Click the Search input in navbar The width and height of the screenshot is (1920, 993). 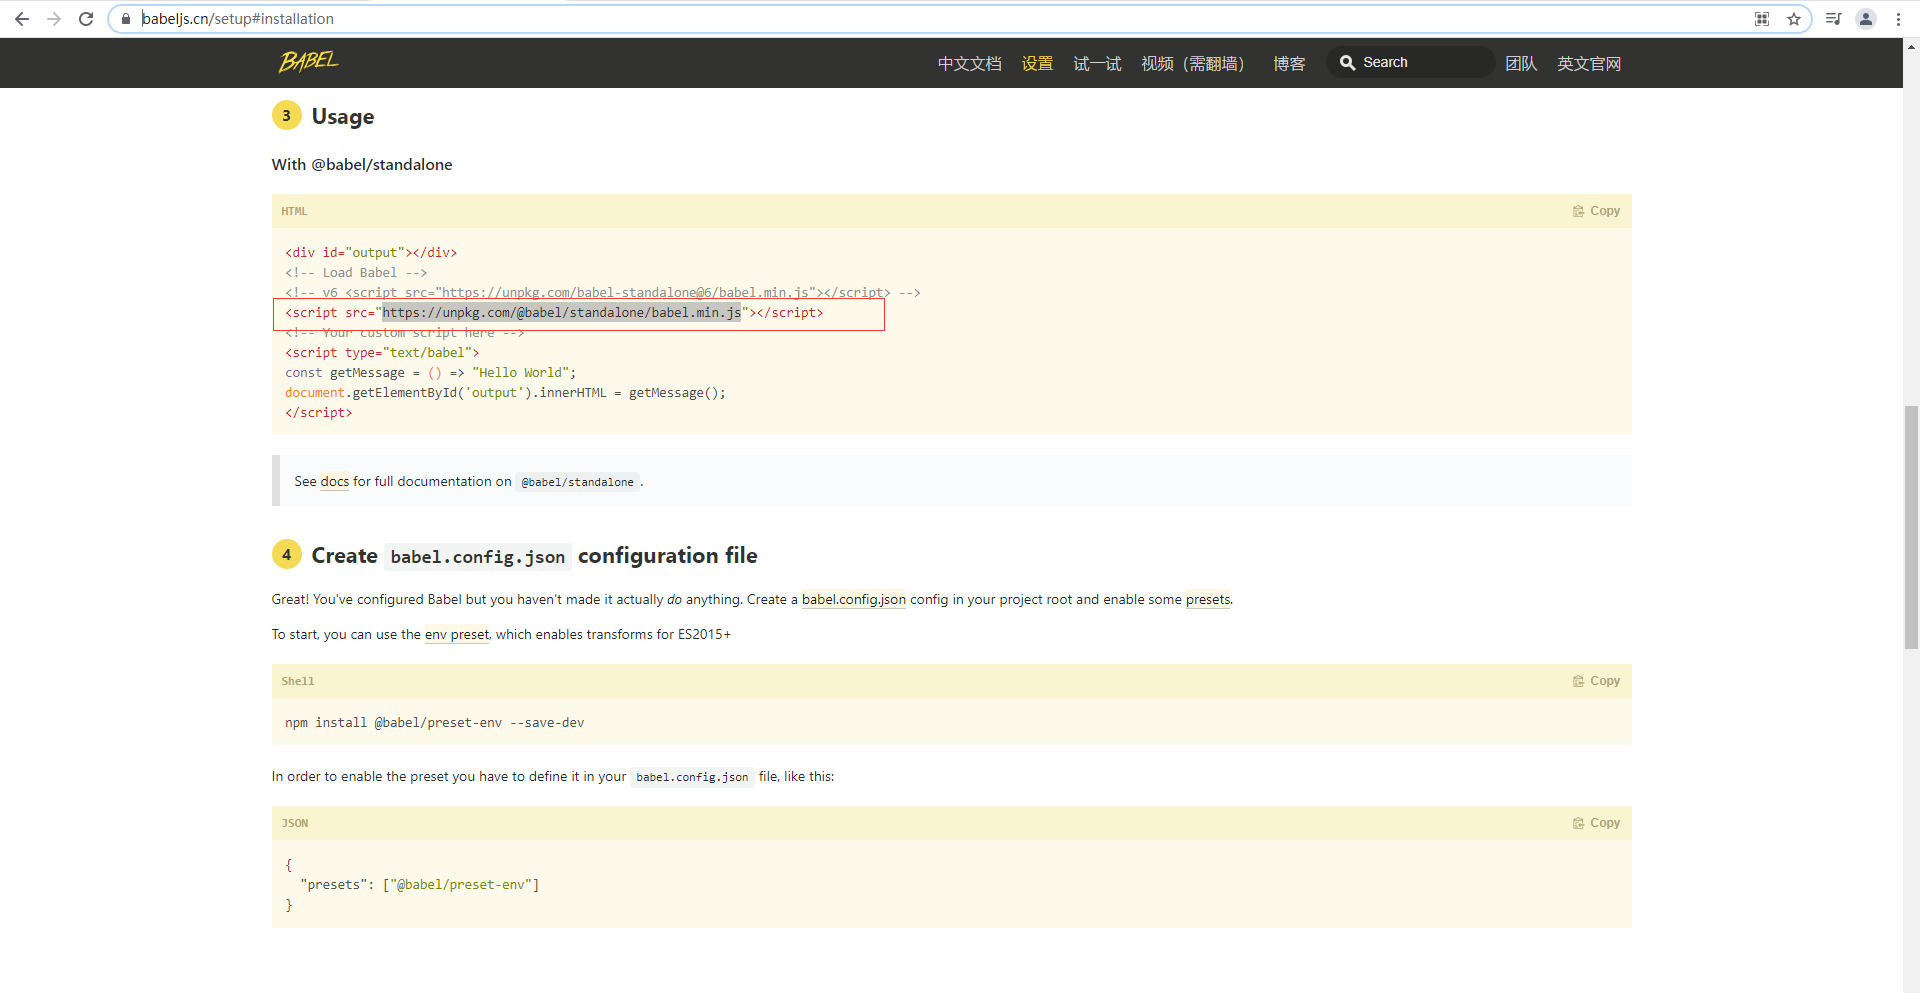pos(1410,62)
